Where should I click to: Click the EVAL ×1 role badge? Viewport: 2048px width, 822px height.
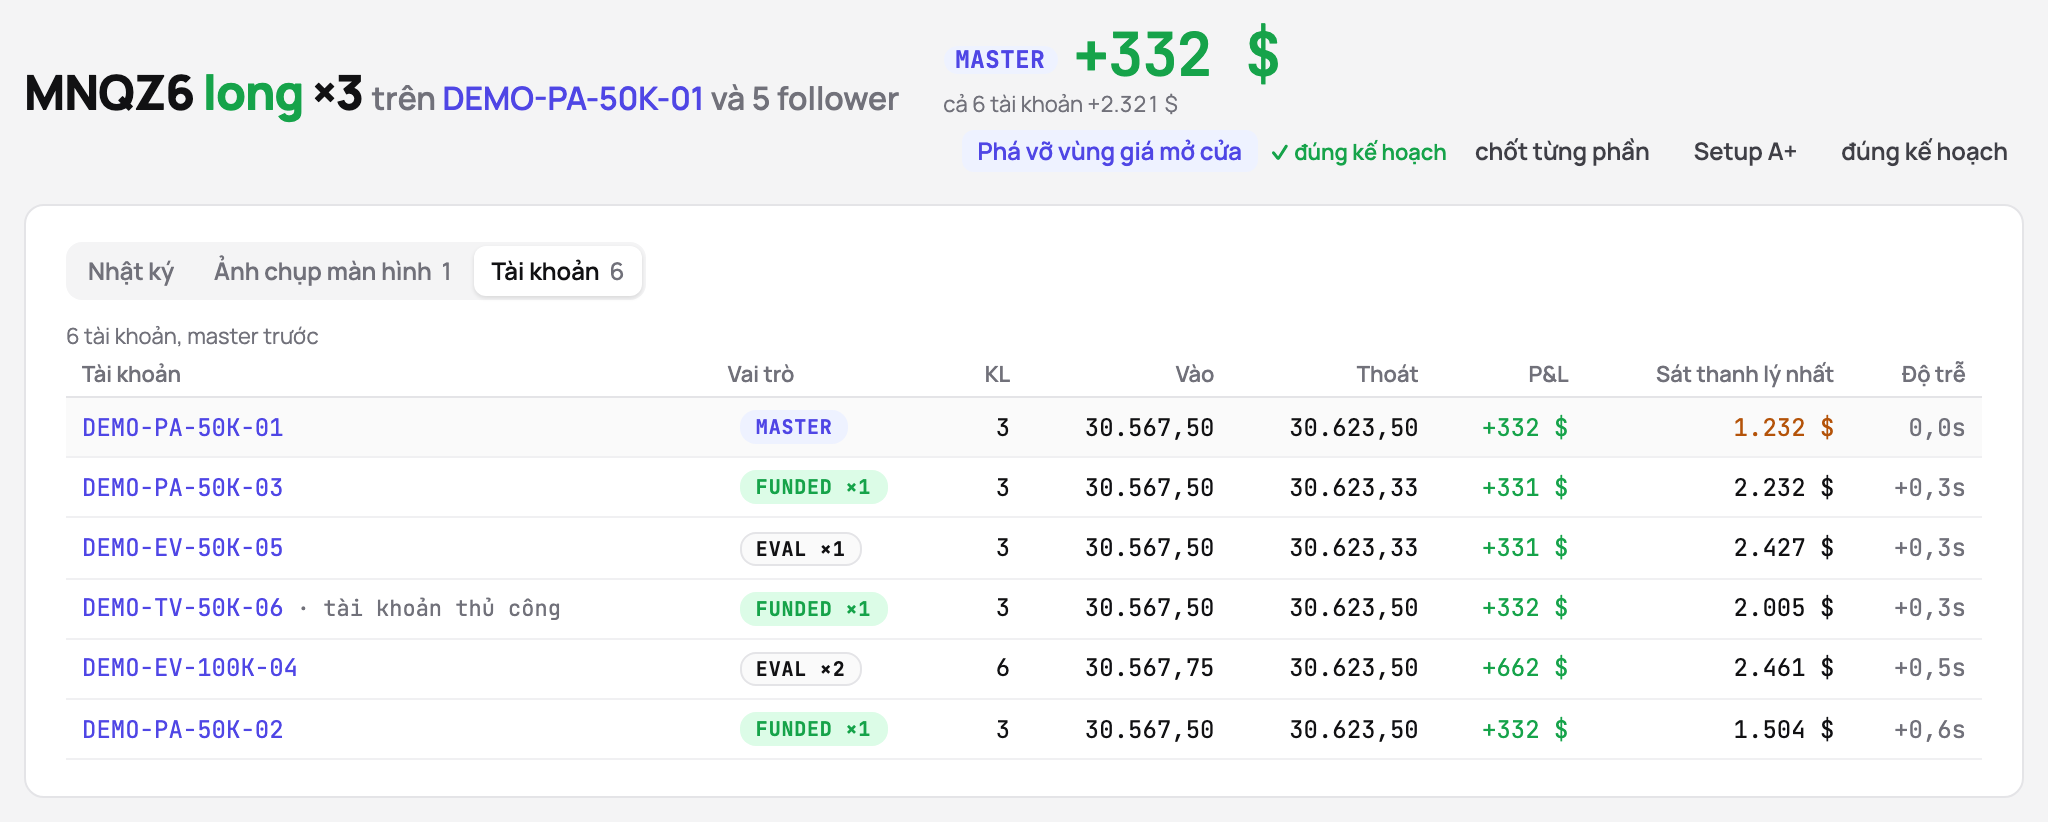[x=800, y=549]
